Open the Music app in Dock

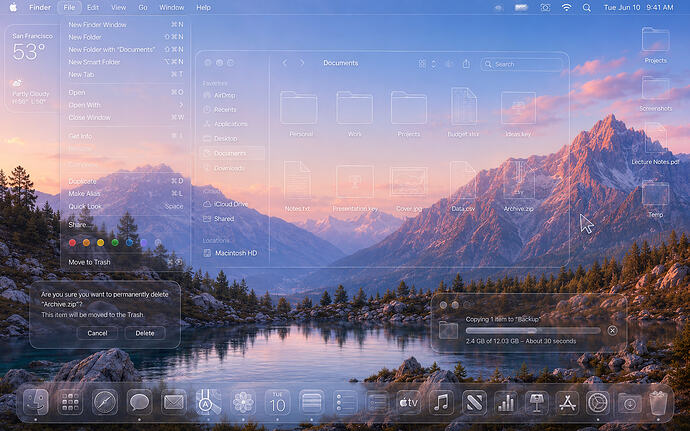(x=441, y=402)
